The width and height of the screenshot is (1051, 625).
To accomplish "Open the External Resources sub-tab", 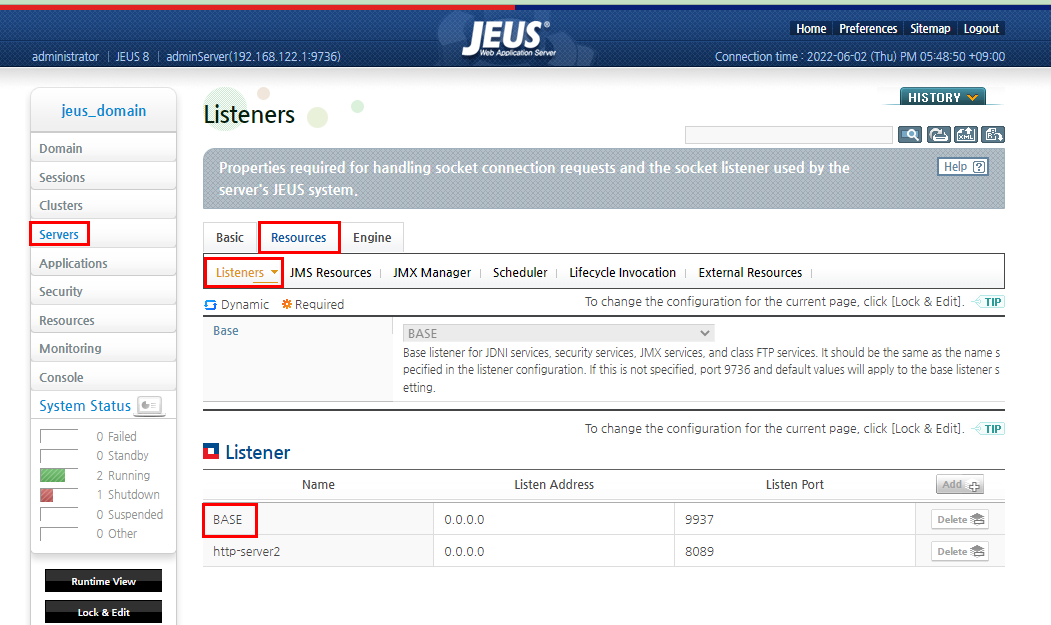I will [x=750, y=273].
